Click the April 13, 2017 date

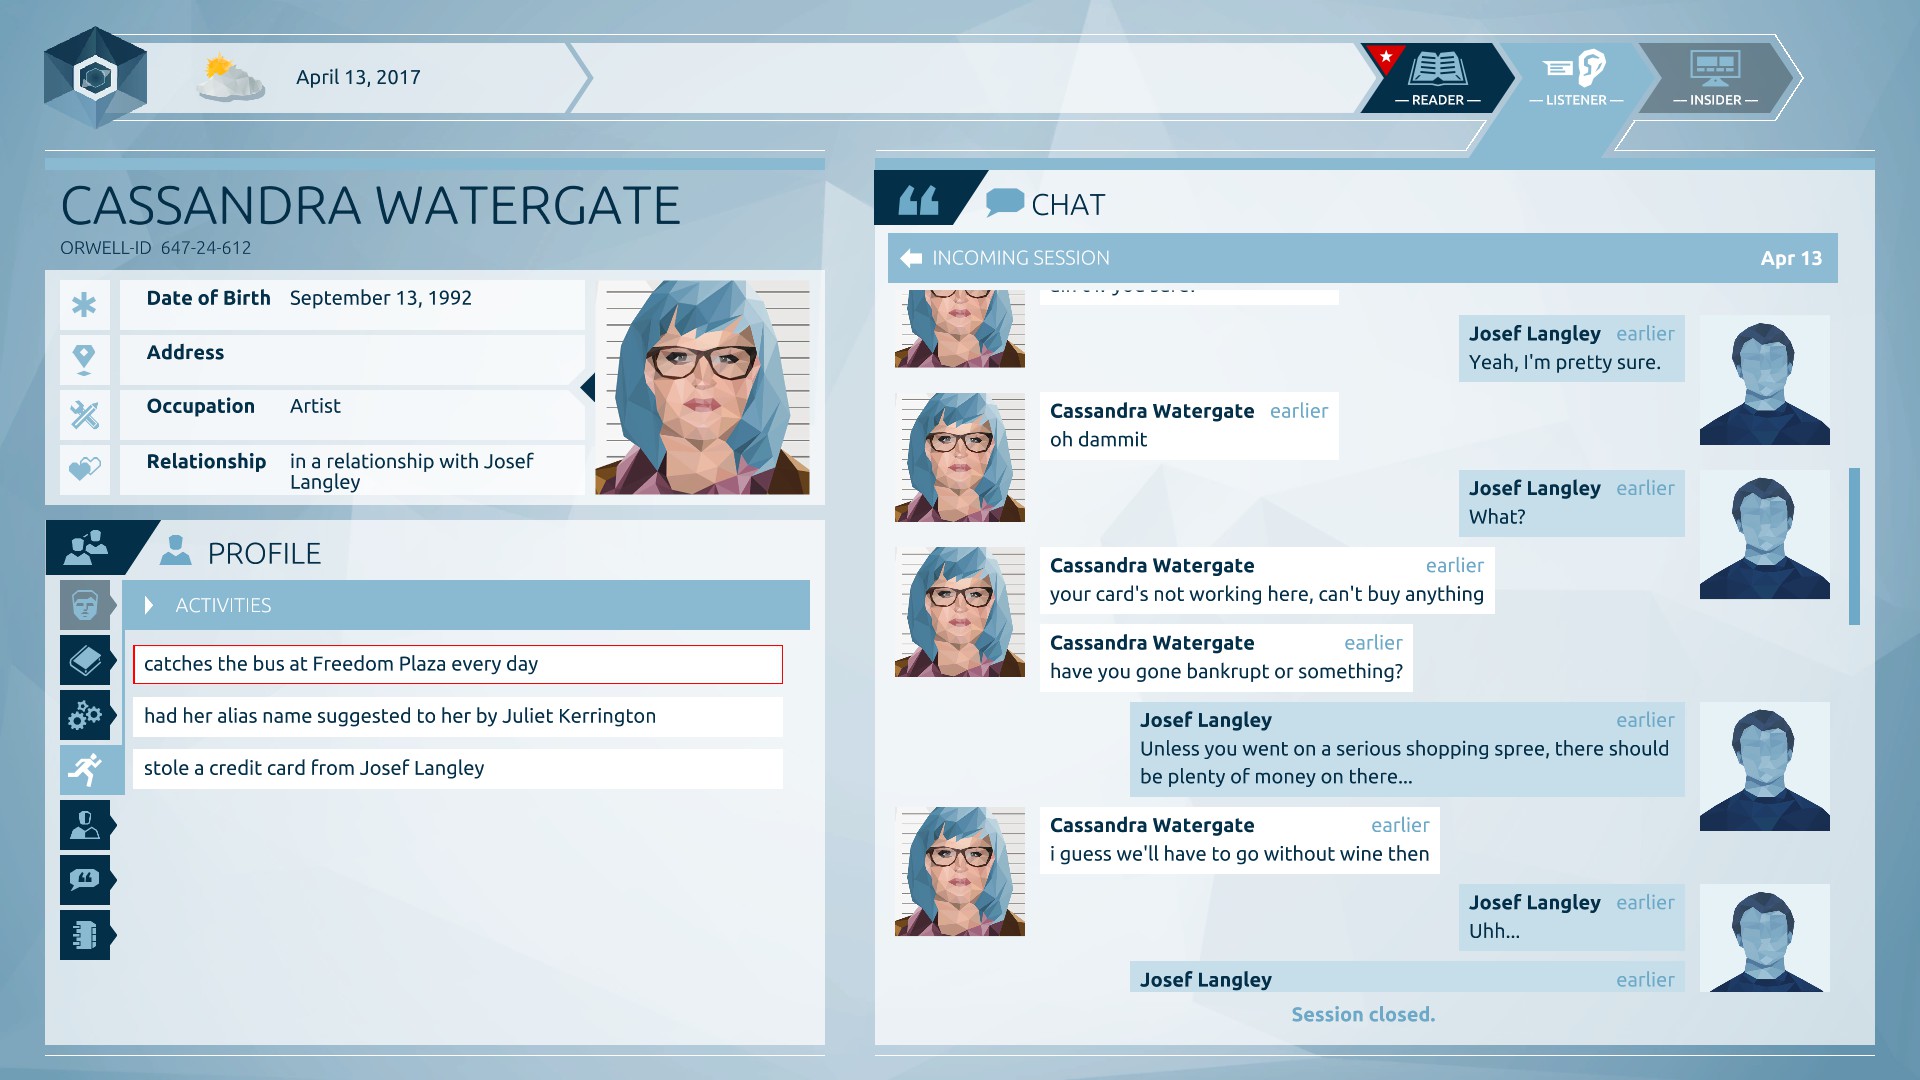pos(358,78)
